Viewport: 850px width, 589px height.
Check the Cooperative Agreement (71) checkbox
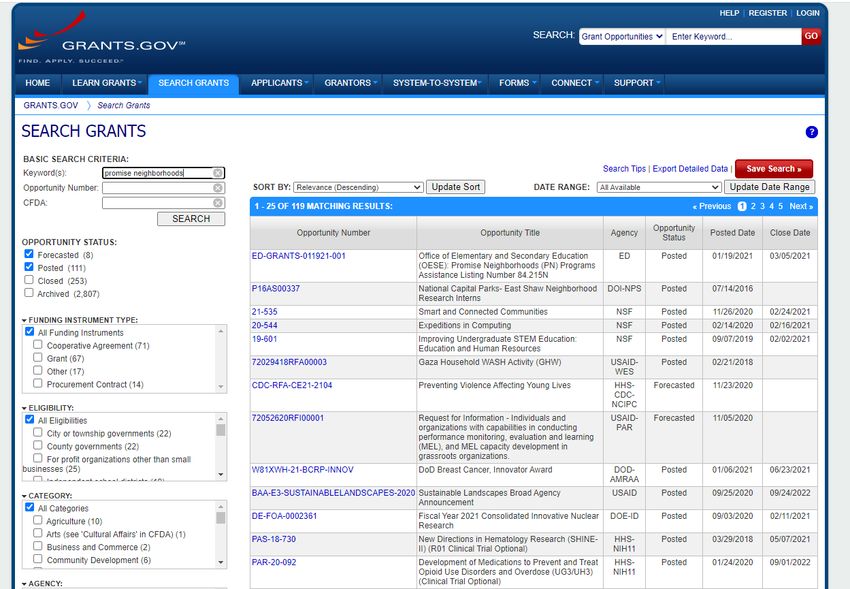pos(37,344)
